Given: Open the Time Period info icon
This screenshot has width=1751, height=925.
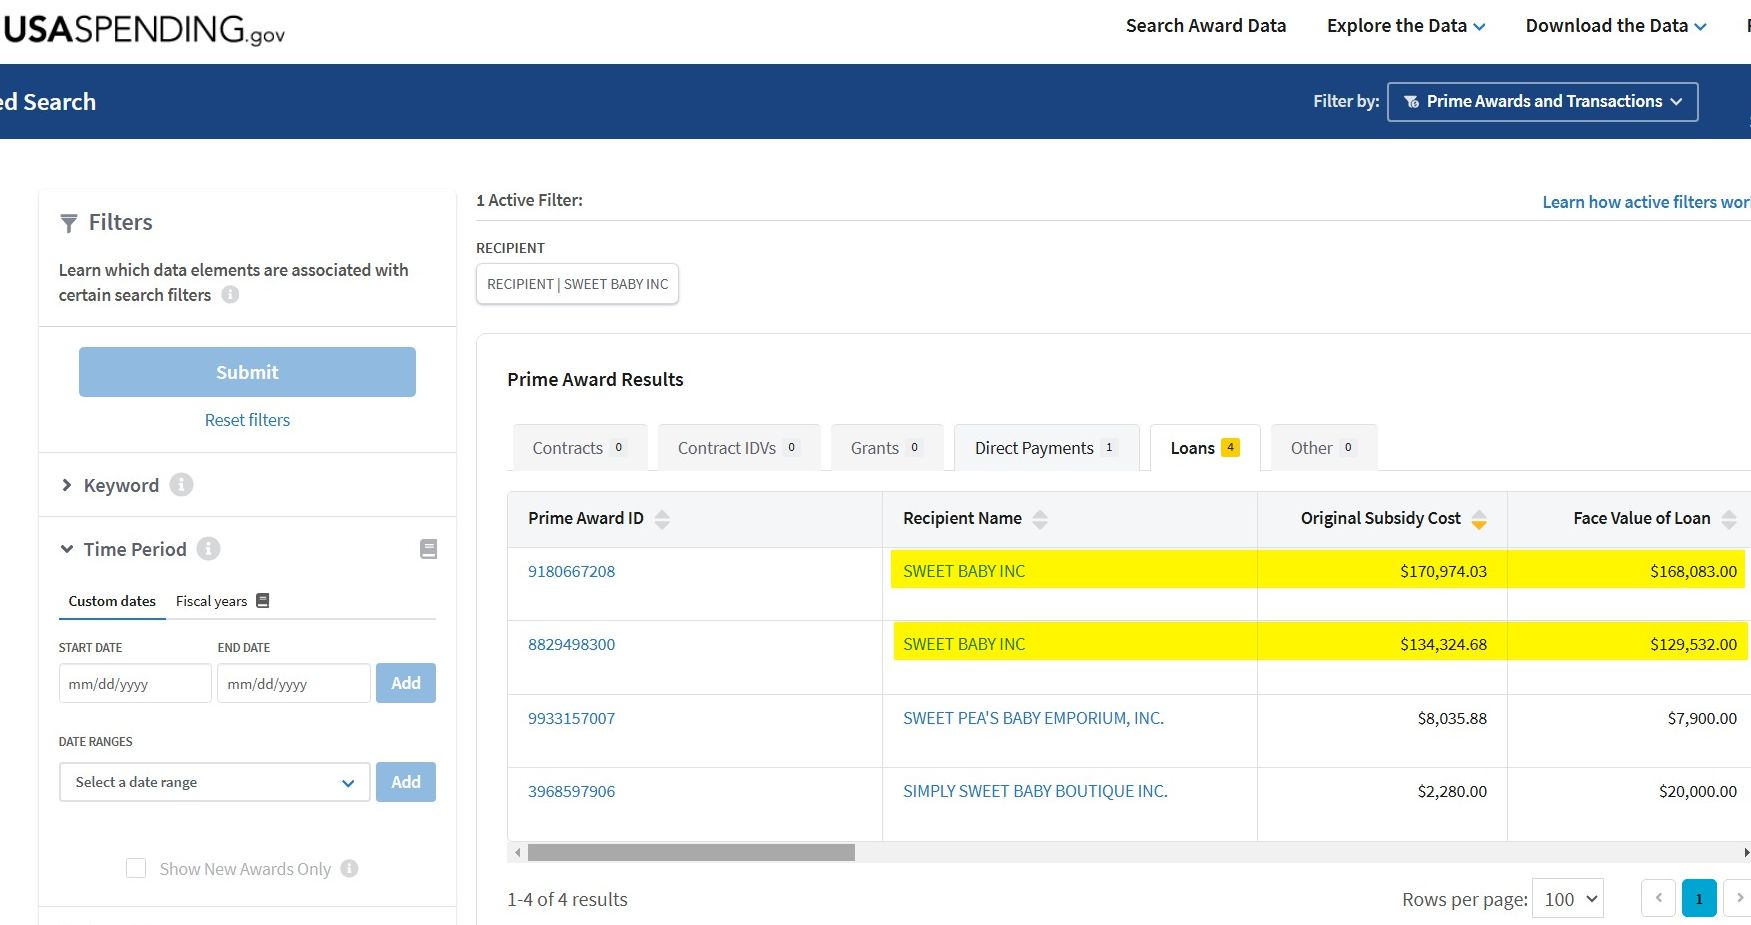Looking at the screenshot, I should click(208, 549).
